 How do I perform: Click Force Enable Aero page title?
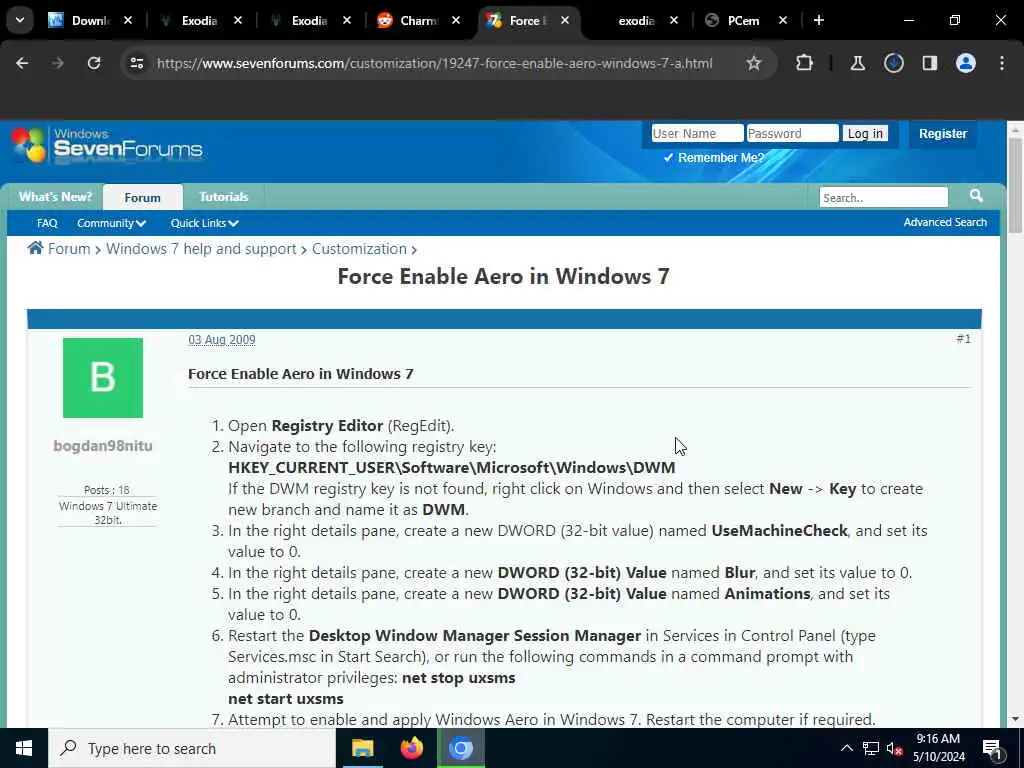coord(504,276)
